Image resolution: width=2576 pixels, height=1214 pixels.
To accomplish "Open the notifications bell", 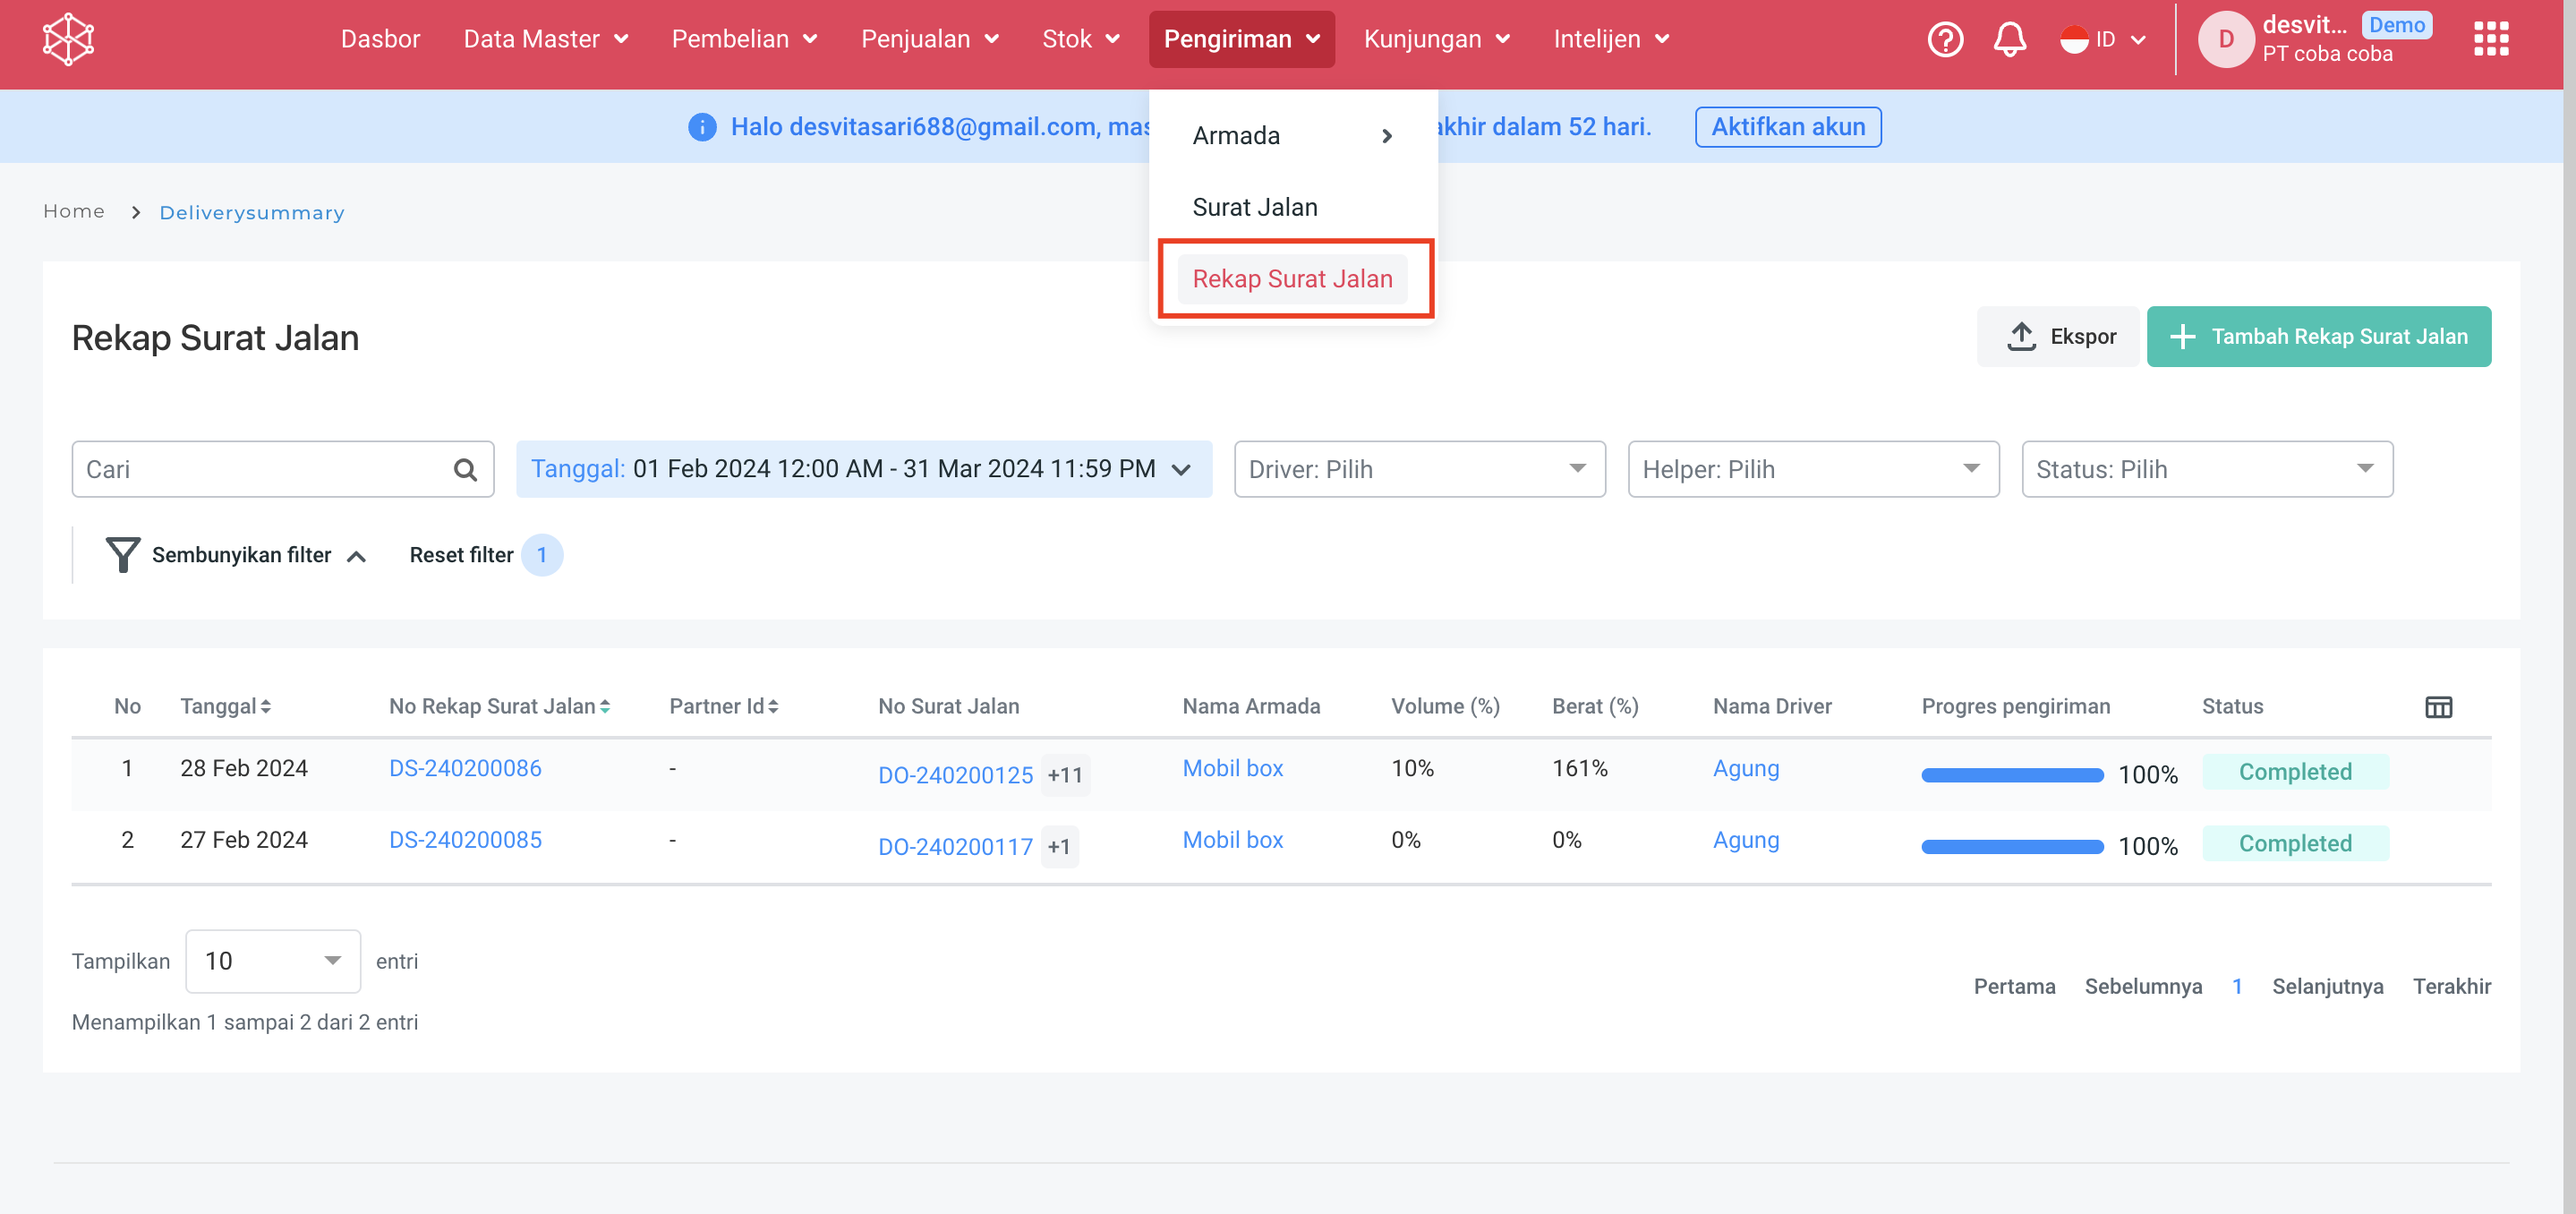I will click(2009, 40).
